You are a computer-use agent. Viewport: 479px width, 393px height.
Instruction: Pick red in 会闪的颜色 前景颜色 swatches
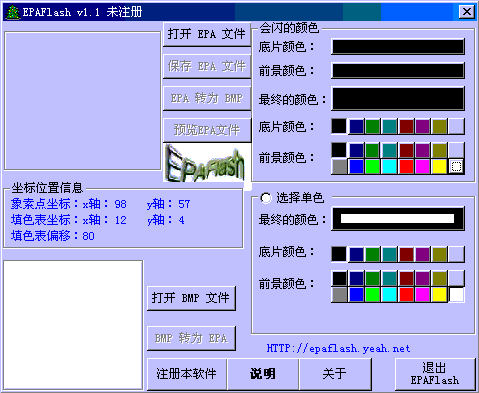(x=406, y=166)
